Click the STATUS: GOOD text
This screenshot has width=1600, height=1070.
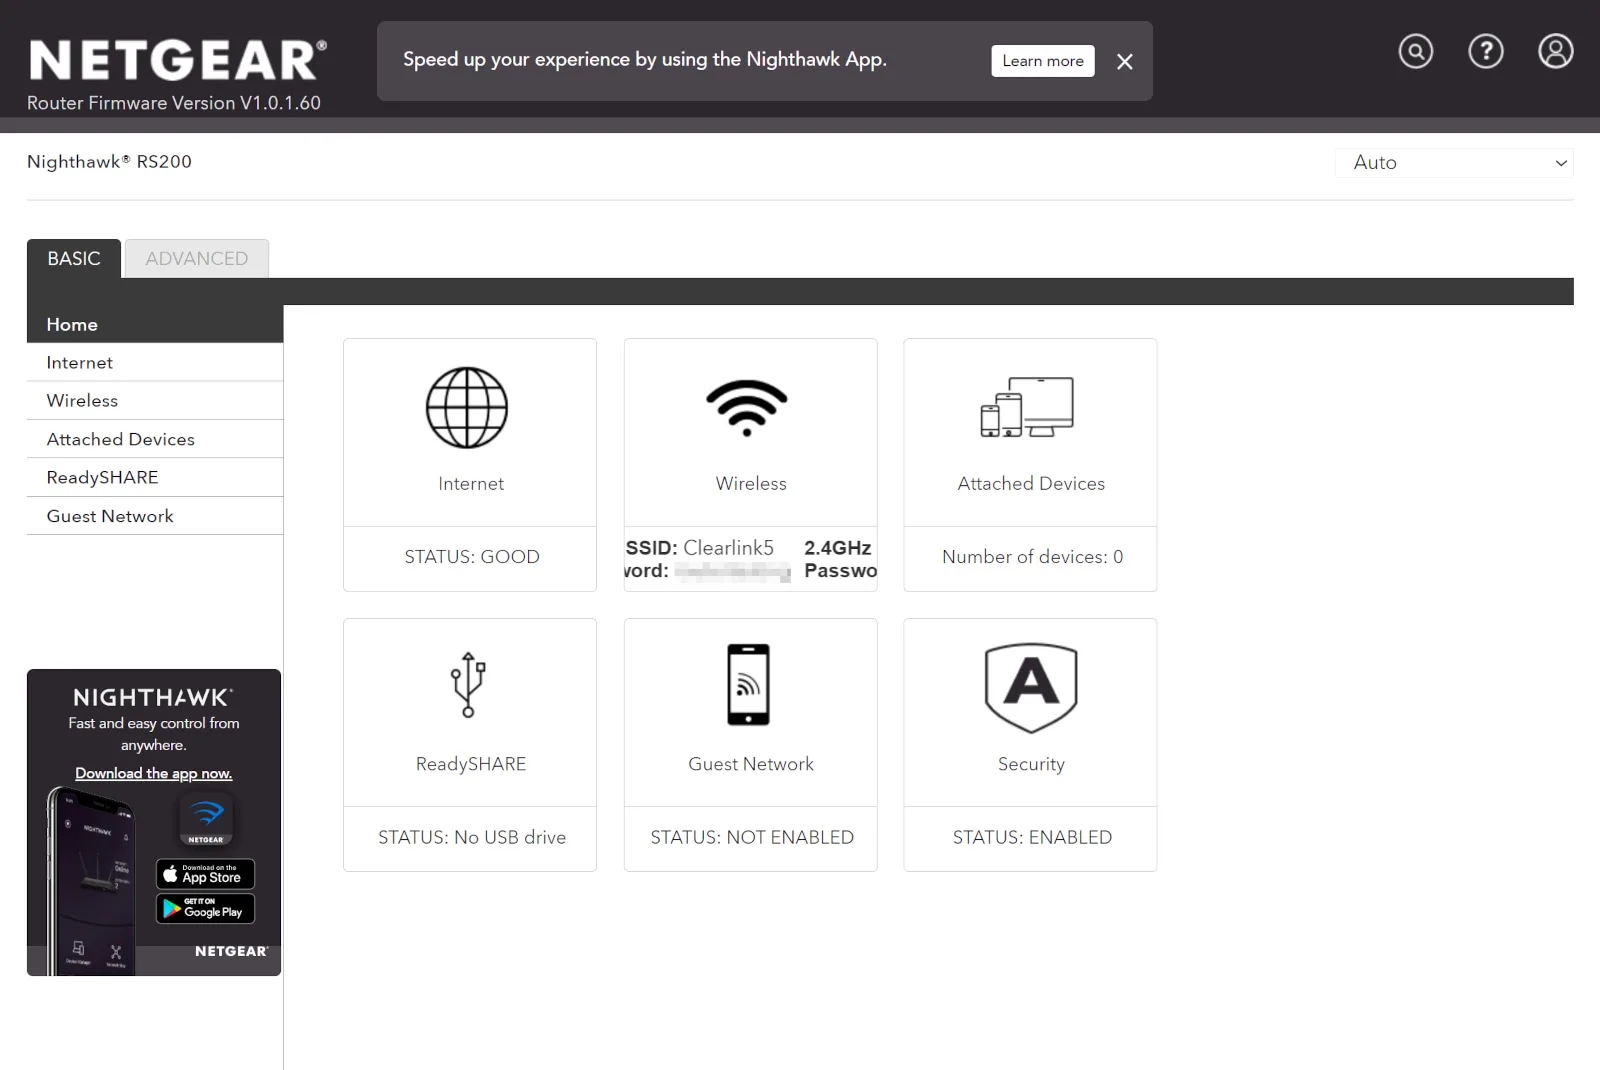pos(472,557)
